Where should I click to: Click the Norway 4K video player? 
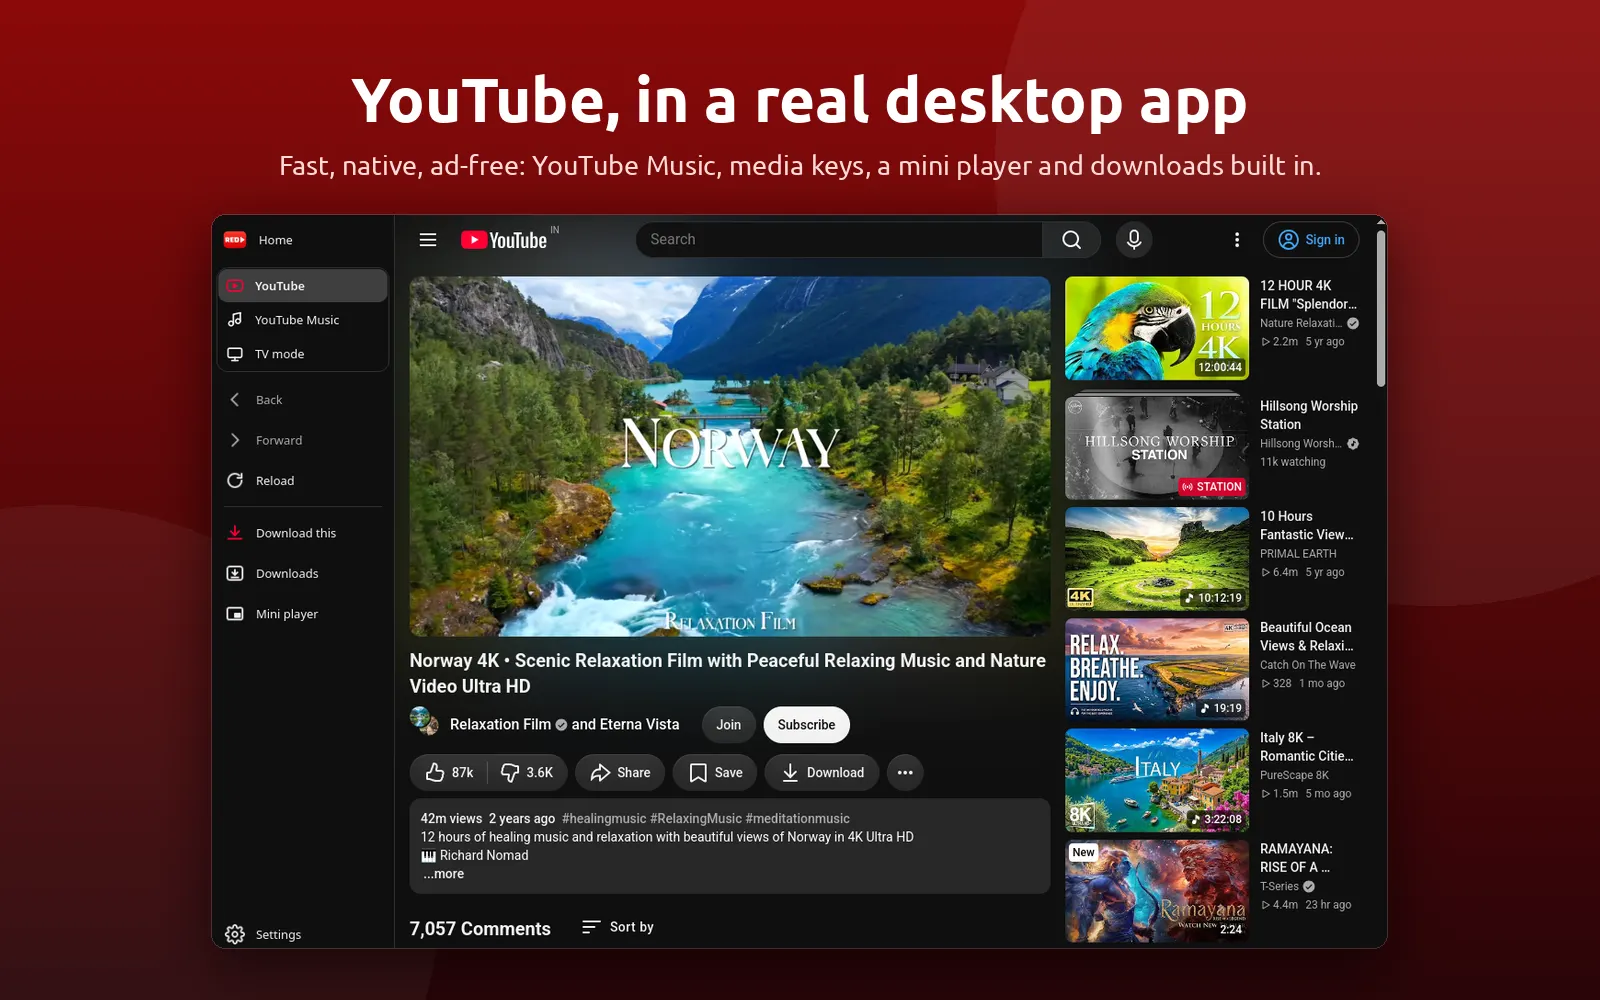(x=730, y=457)
